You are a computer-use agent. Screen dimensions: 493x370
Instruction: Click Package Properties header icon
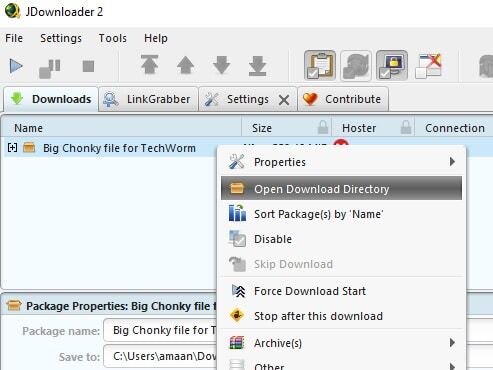tap(14, 305)
